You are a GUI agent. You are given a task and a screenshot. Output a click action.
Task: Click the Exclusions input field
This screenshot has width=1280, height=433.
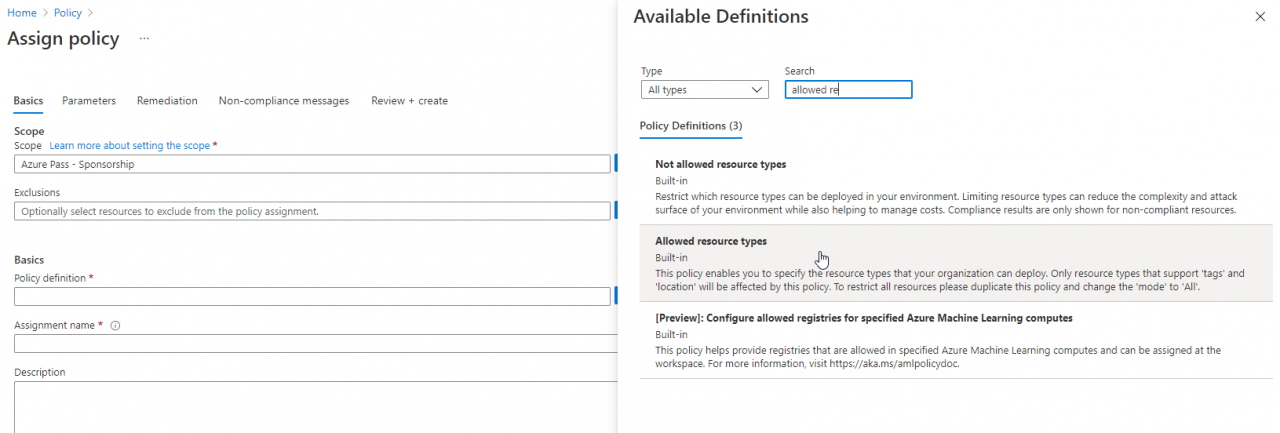(x=311, y=211)
